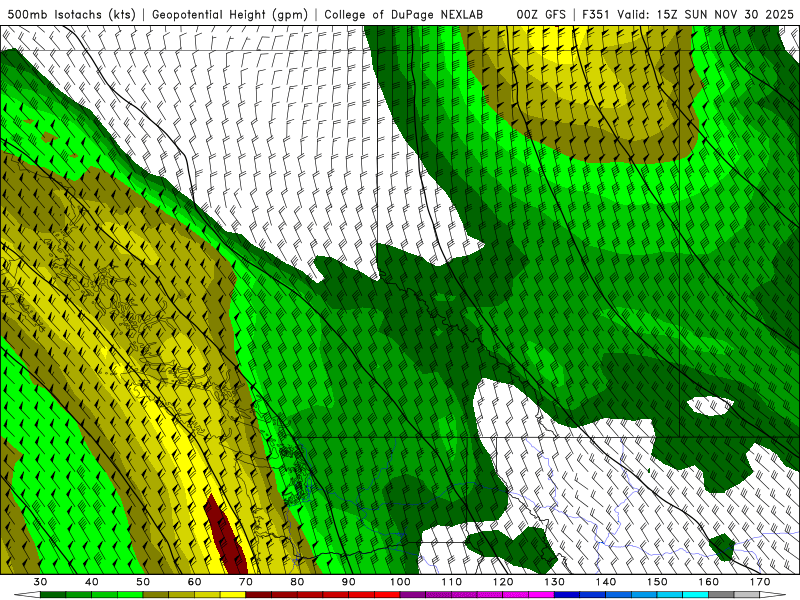This screenshot has width=800, height=600.
Task: Click the legend value 150
Action: click(657, 582)
